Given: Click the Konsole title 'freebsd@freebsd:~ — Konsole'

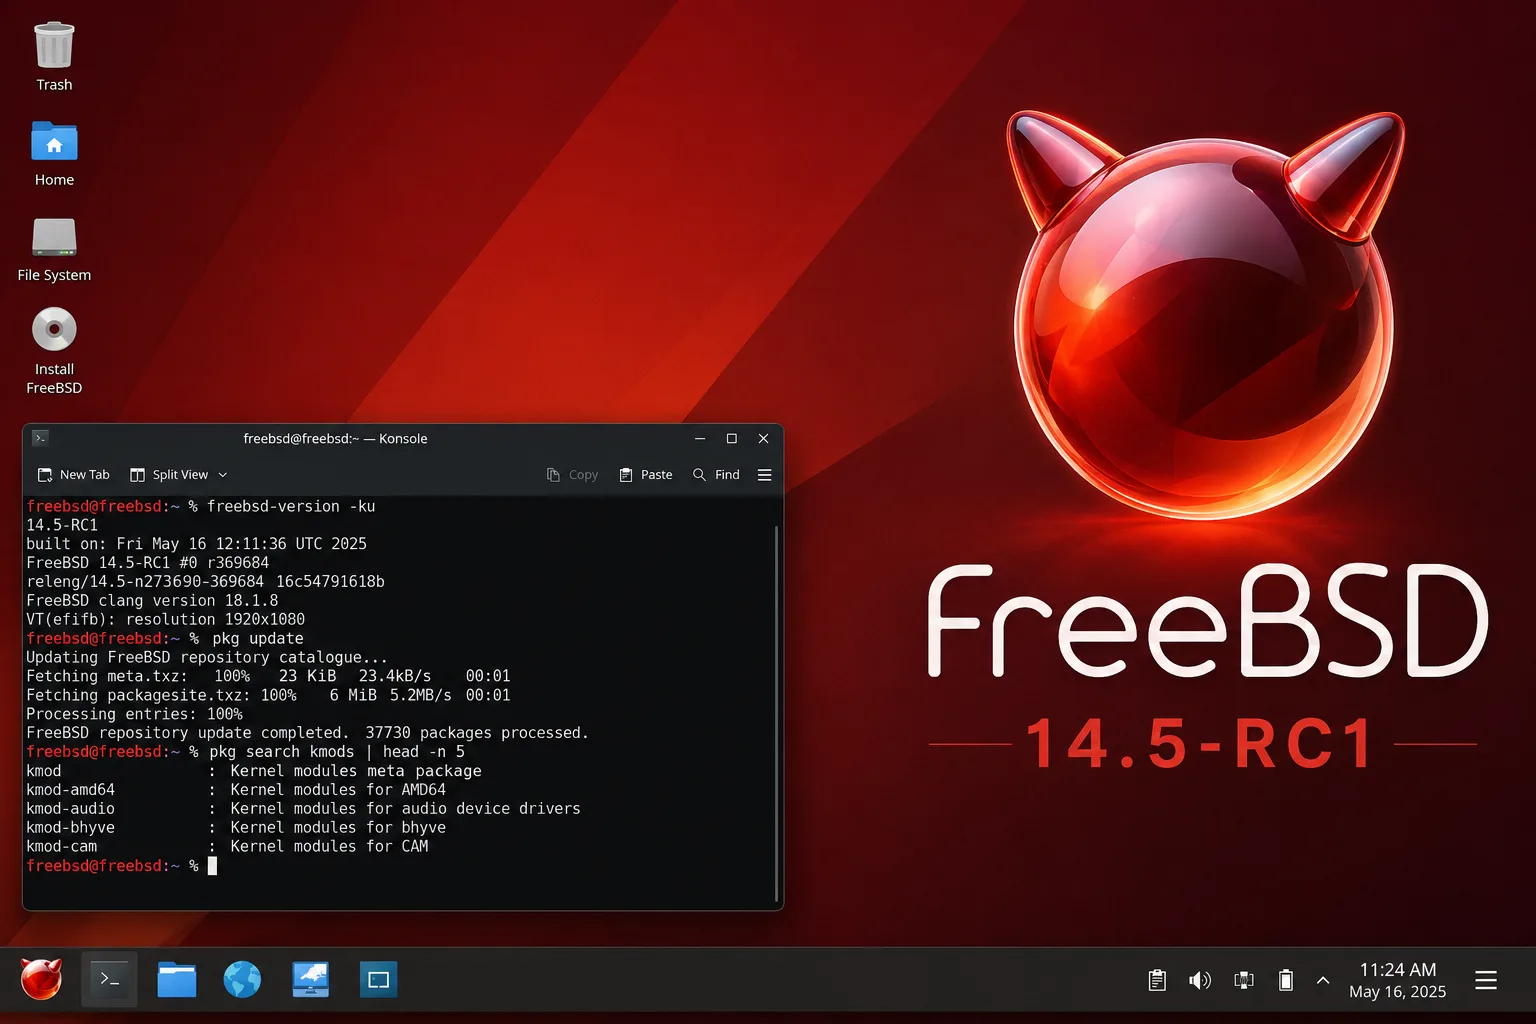Looking at the screenshot, I should pos(335,438).
